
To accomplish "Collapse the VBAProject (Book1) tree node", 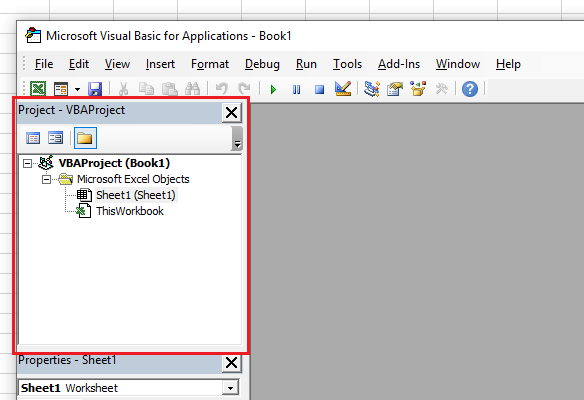I will tap(27, 163).
